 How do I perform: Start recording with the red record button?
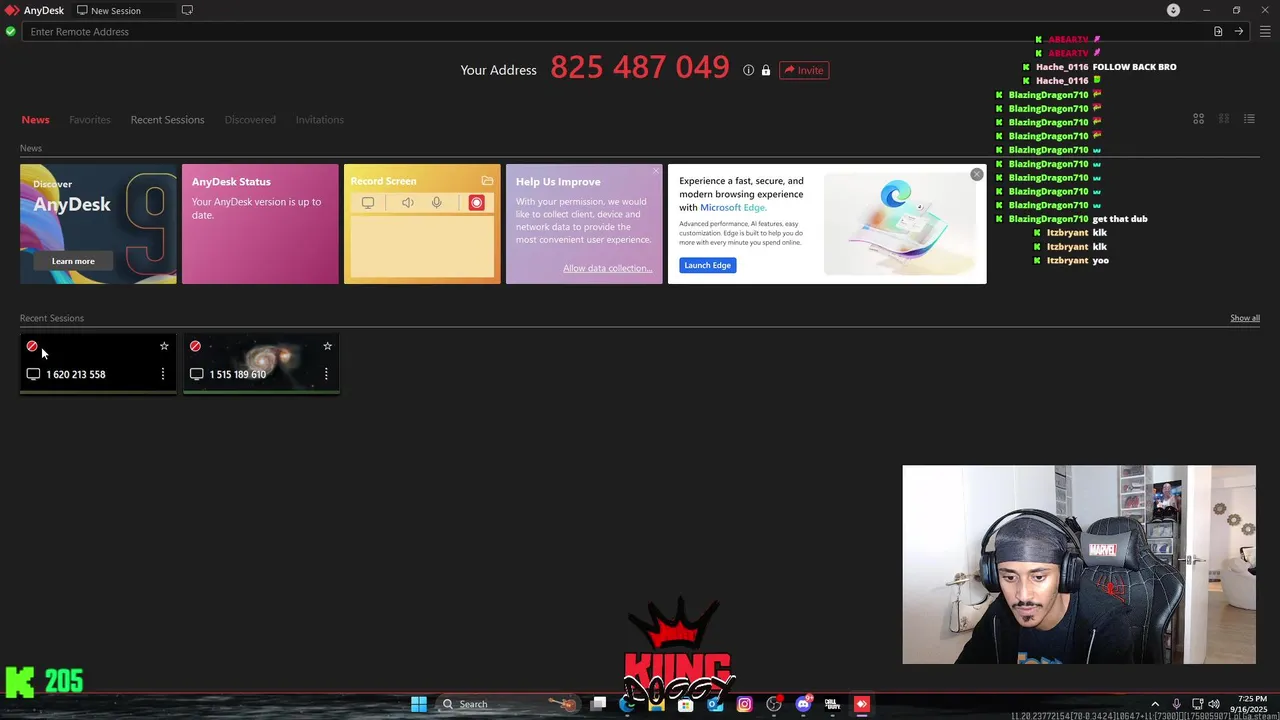tap(476, 203)
